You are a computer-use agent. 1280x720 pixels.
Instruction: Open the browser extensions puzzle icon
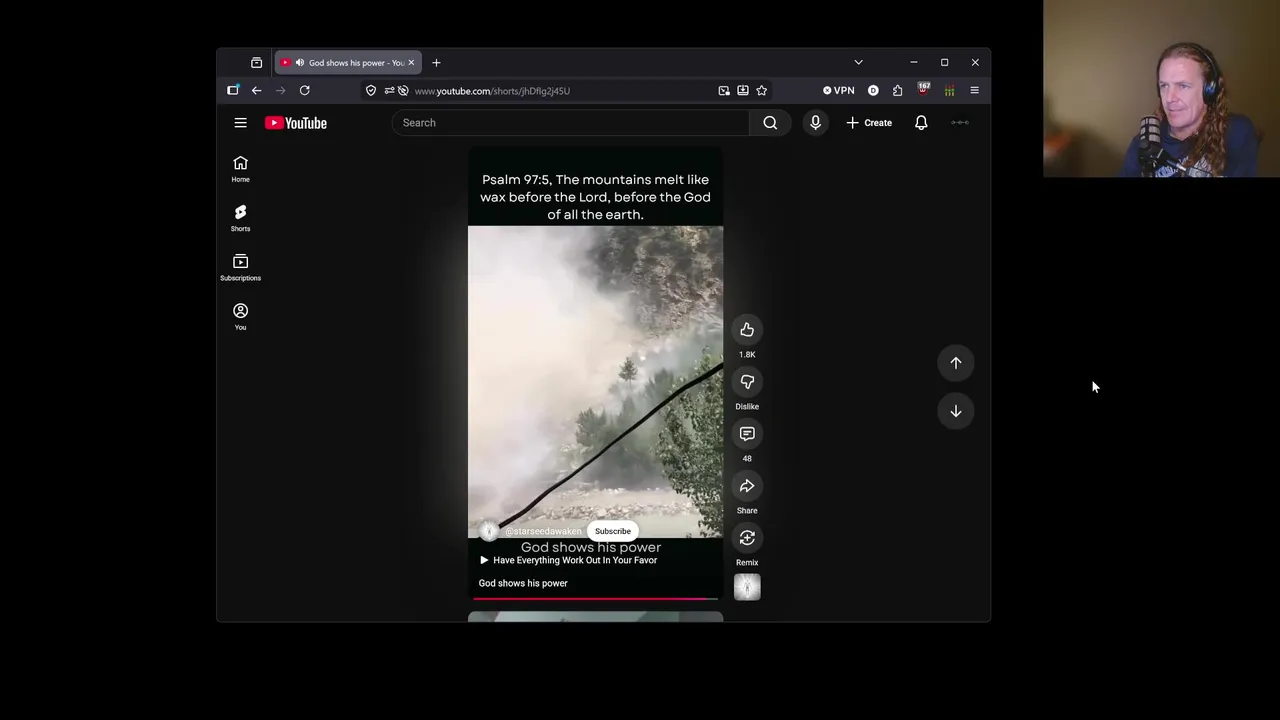[897, 90]
